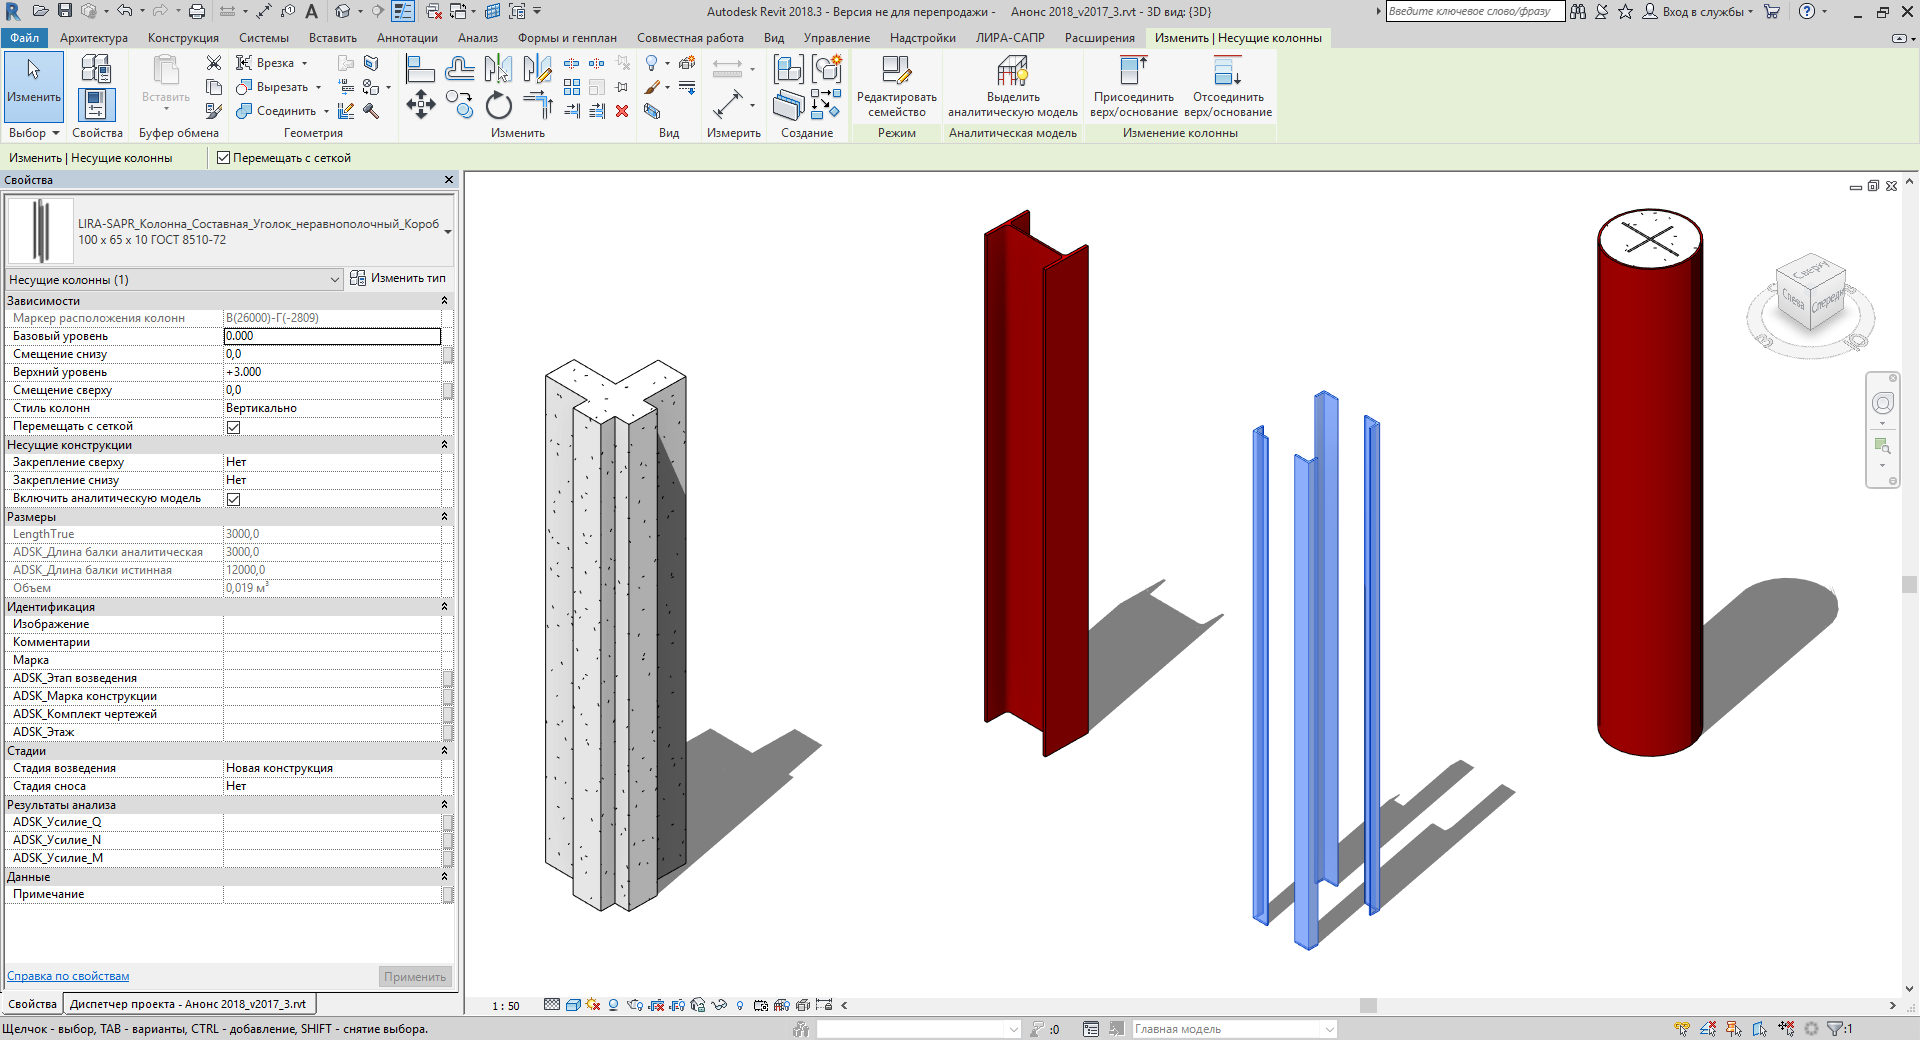Image resolution: width=1920 pixels, height=1040 pixels.
Task: Switch to 'Диспетчер проекта' panel tab
Action: [188, 1004]
